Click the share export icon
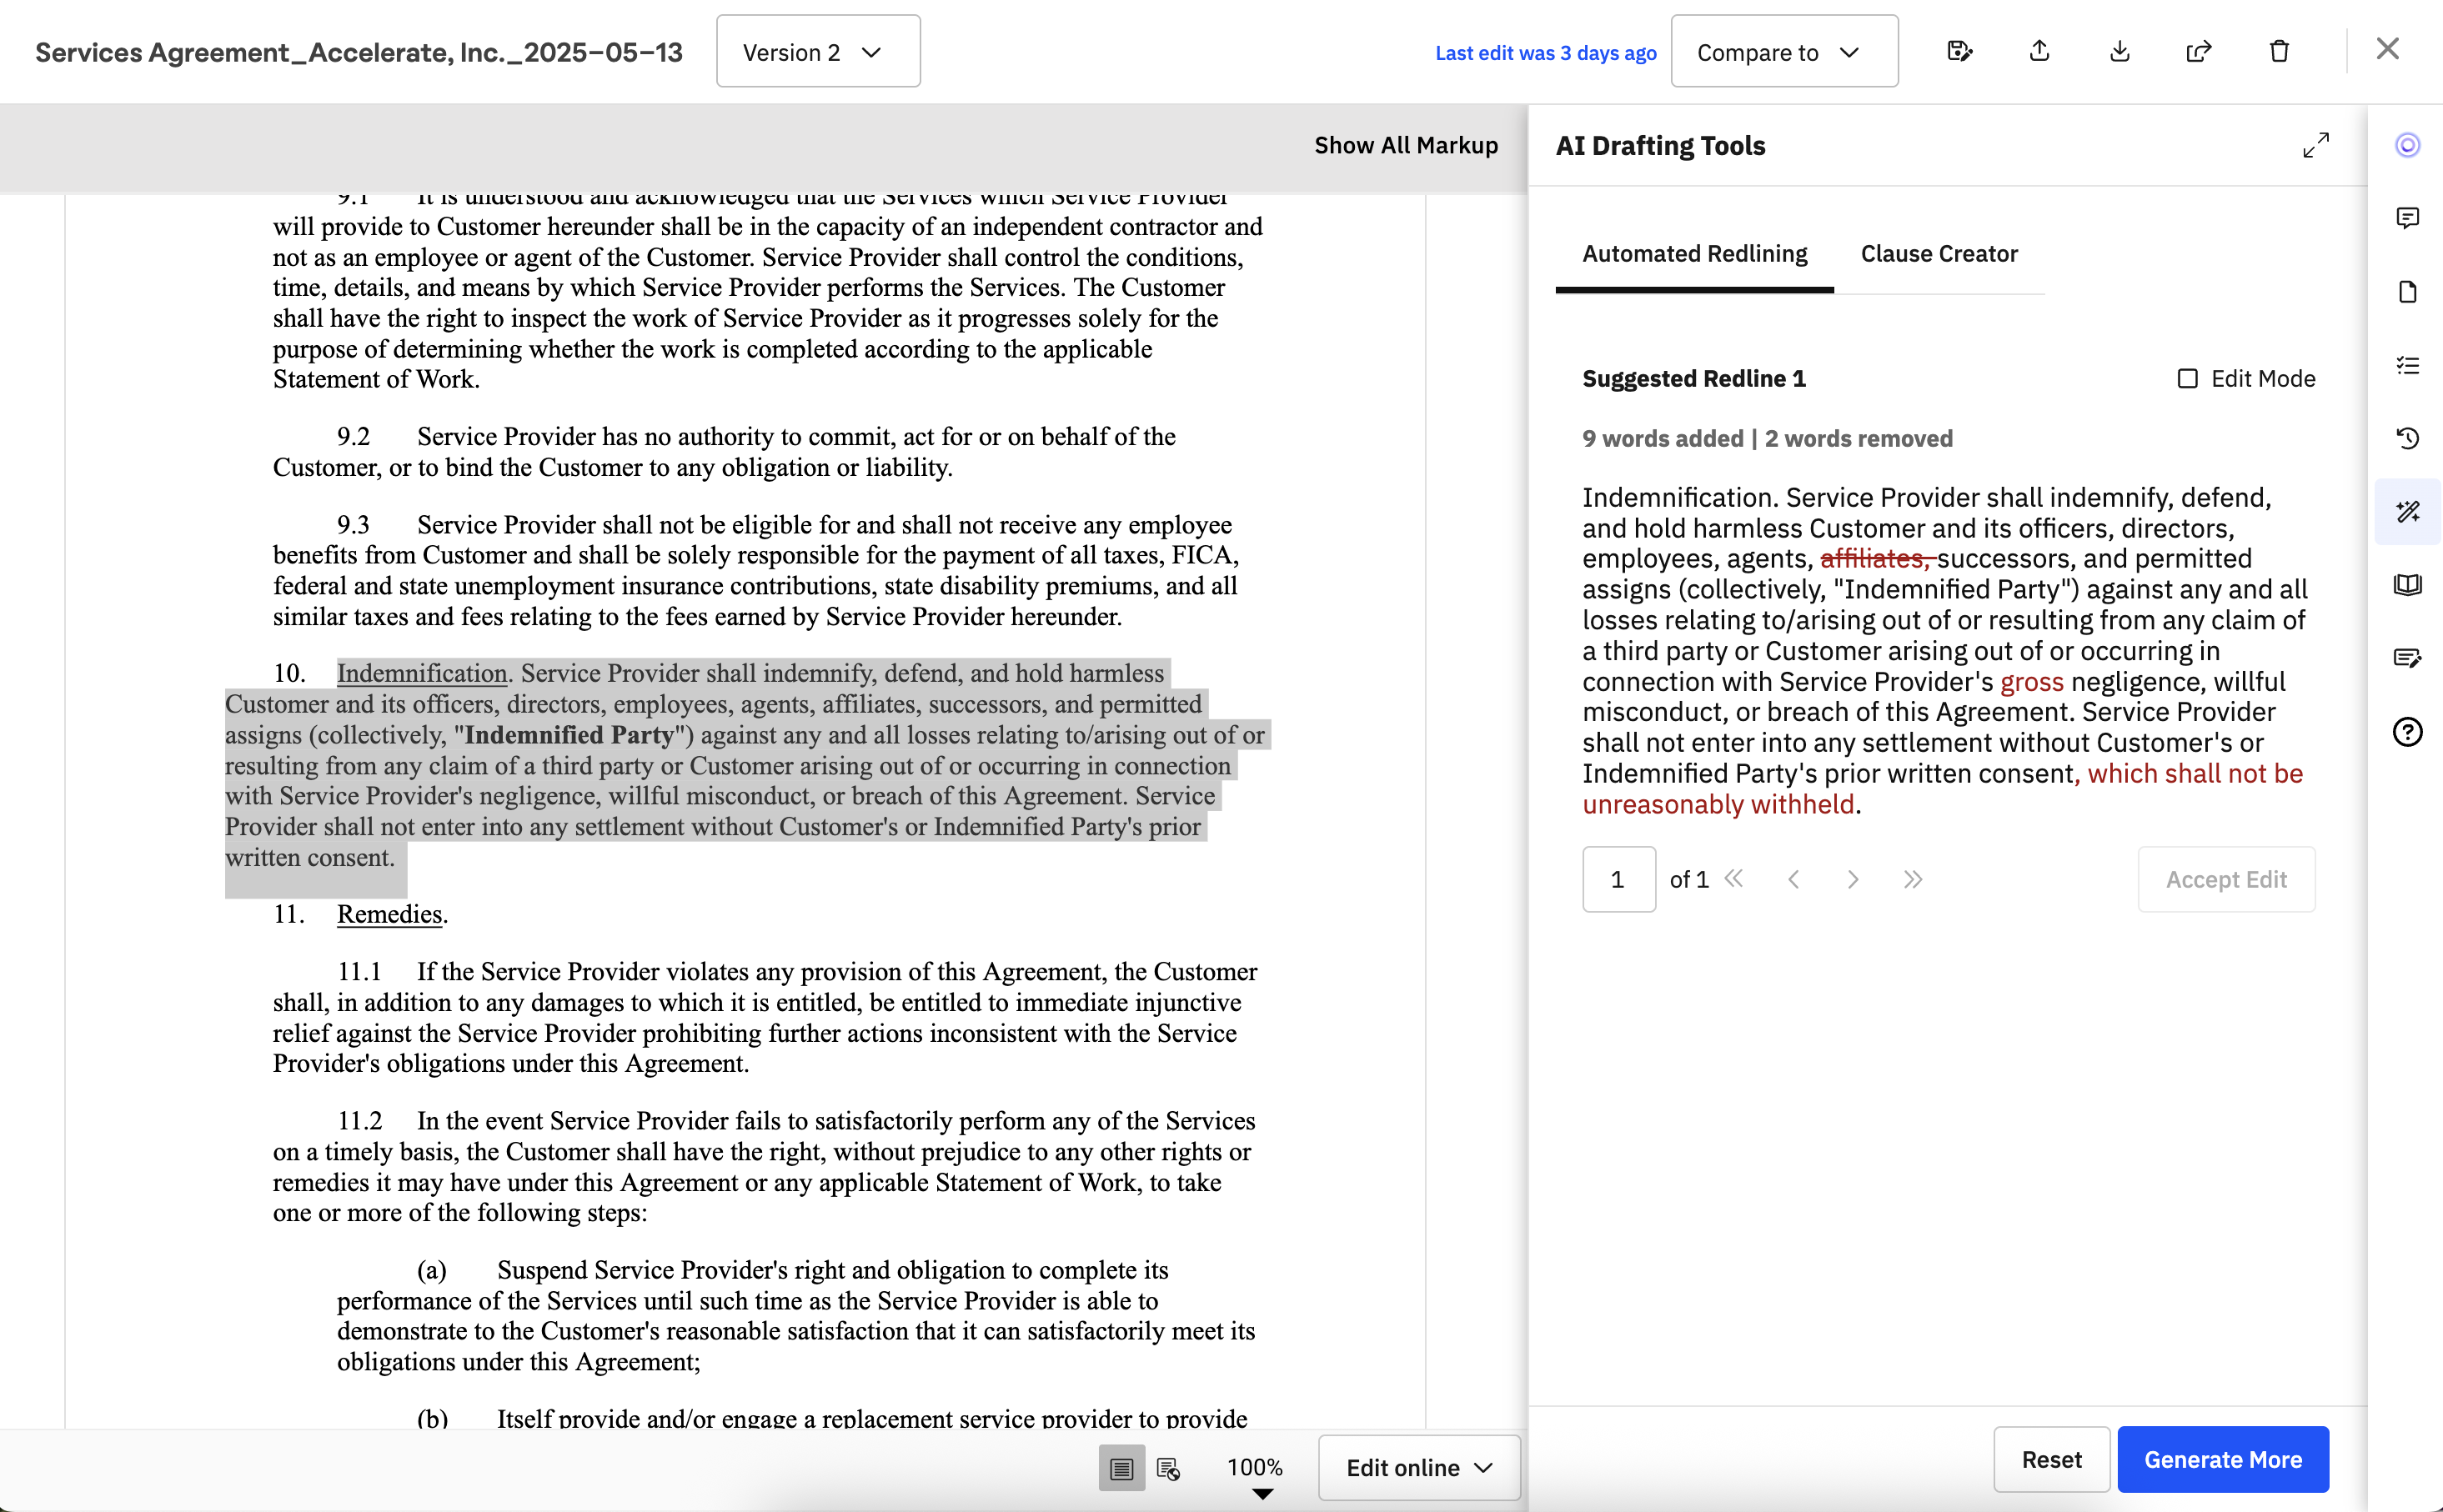This screenshot has width=2443, height=1512. coord(2198,51)
